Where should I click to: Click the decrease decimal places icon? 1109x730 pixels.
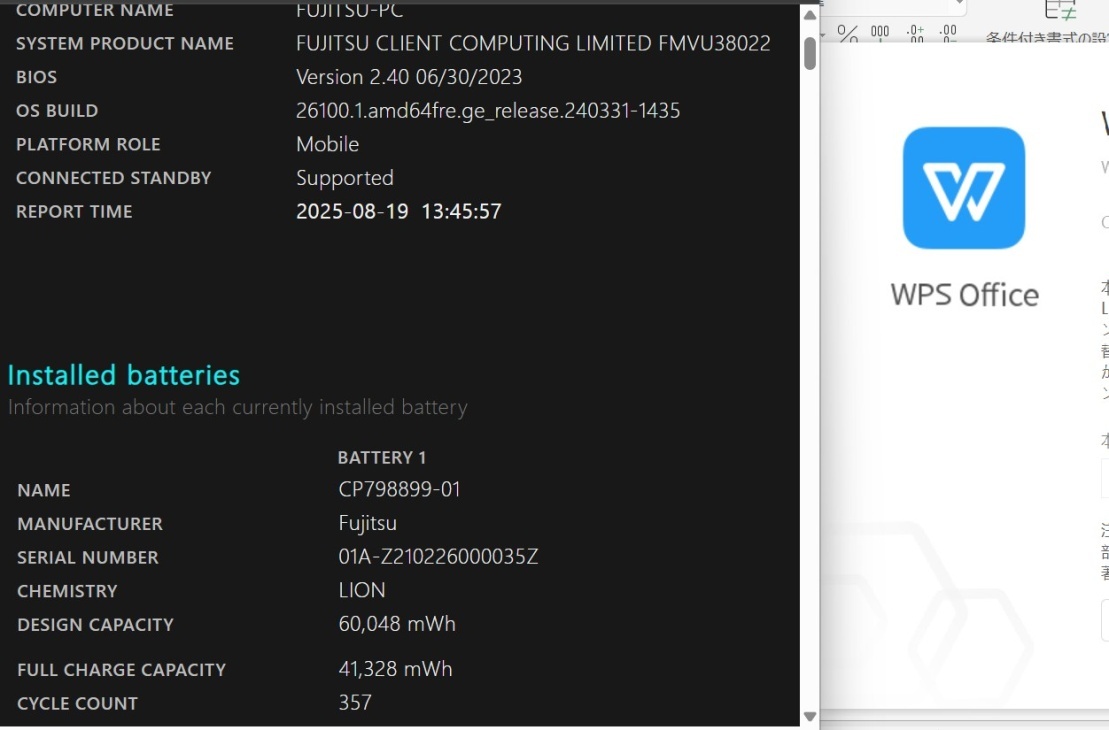pyautogui.click(x=948, y=33)
